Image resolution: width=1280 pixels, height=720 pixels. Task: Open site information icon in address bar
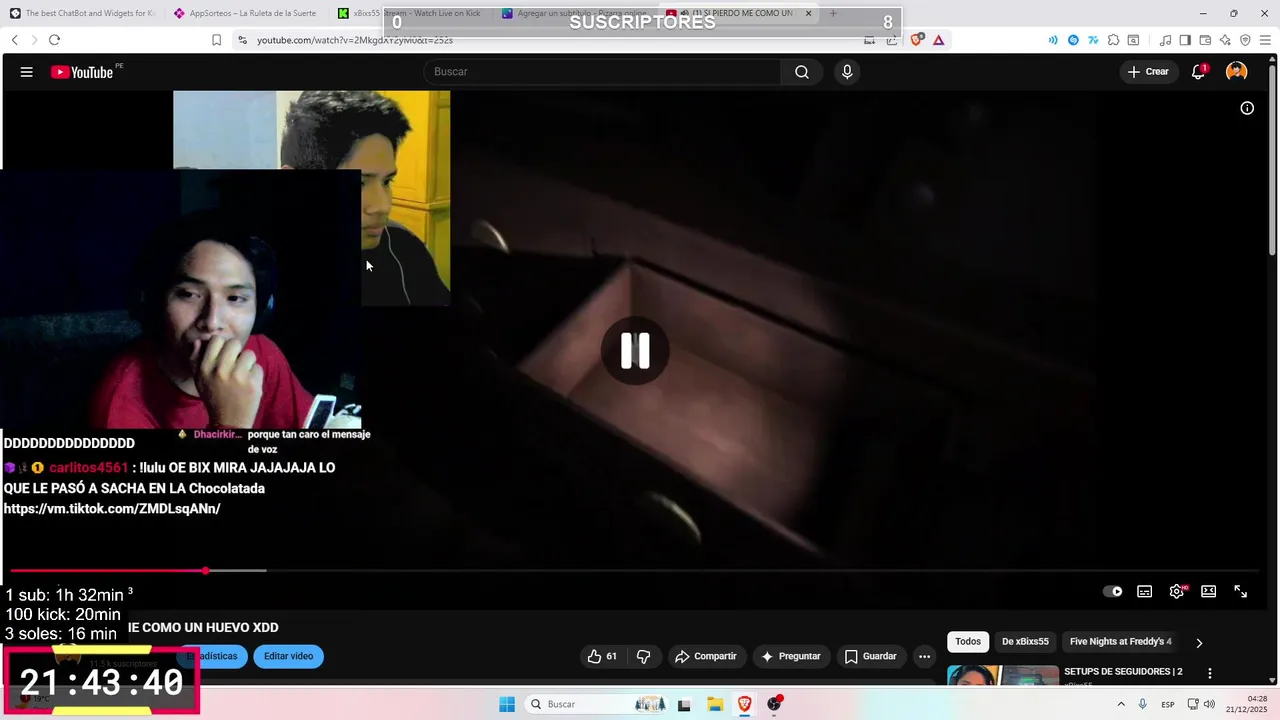pyautogui.click(x=242, y=40)
